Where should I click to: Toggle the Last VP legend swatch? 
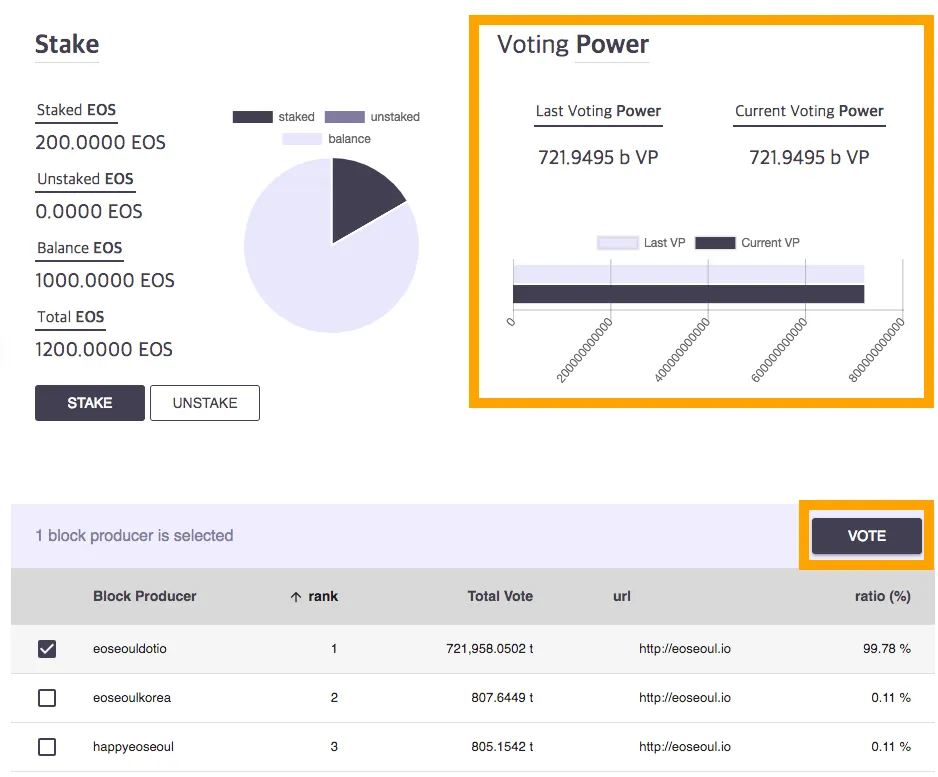(x=617, y=243)
